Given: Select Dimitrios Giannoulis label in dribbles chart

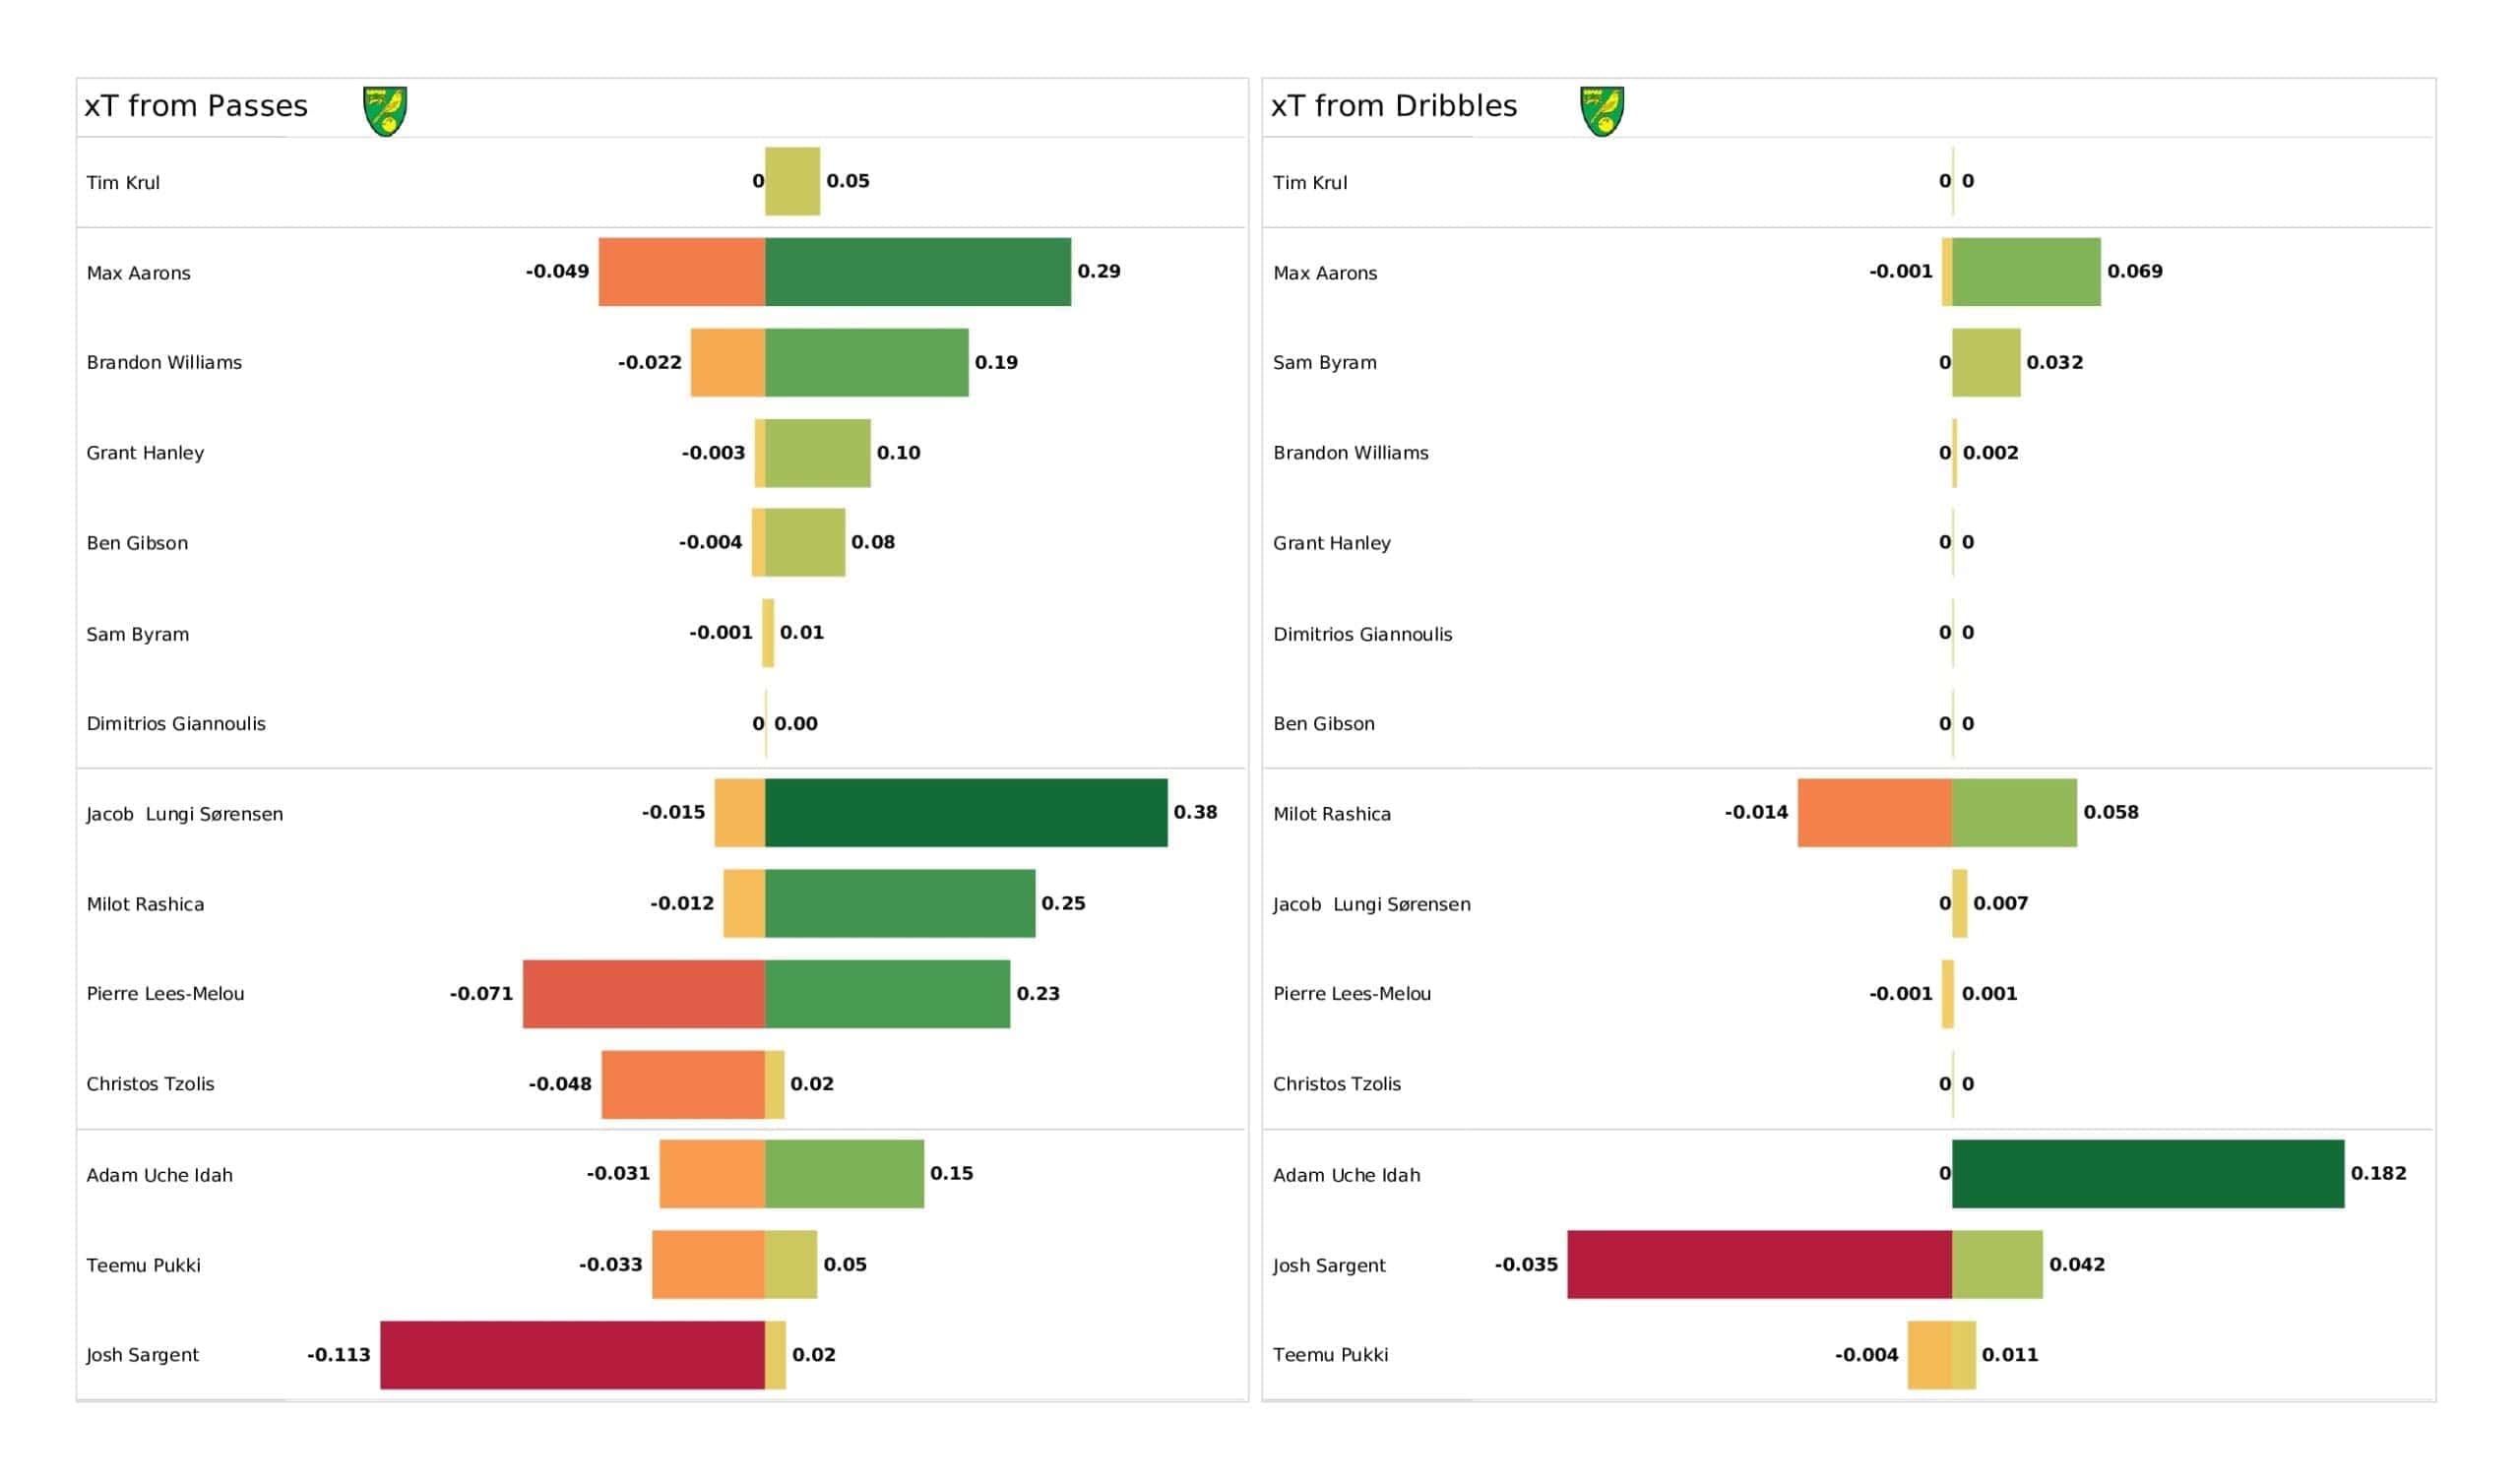Looking at the screenshot, I should pyautogui.click(x=1362, y=633).
